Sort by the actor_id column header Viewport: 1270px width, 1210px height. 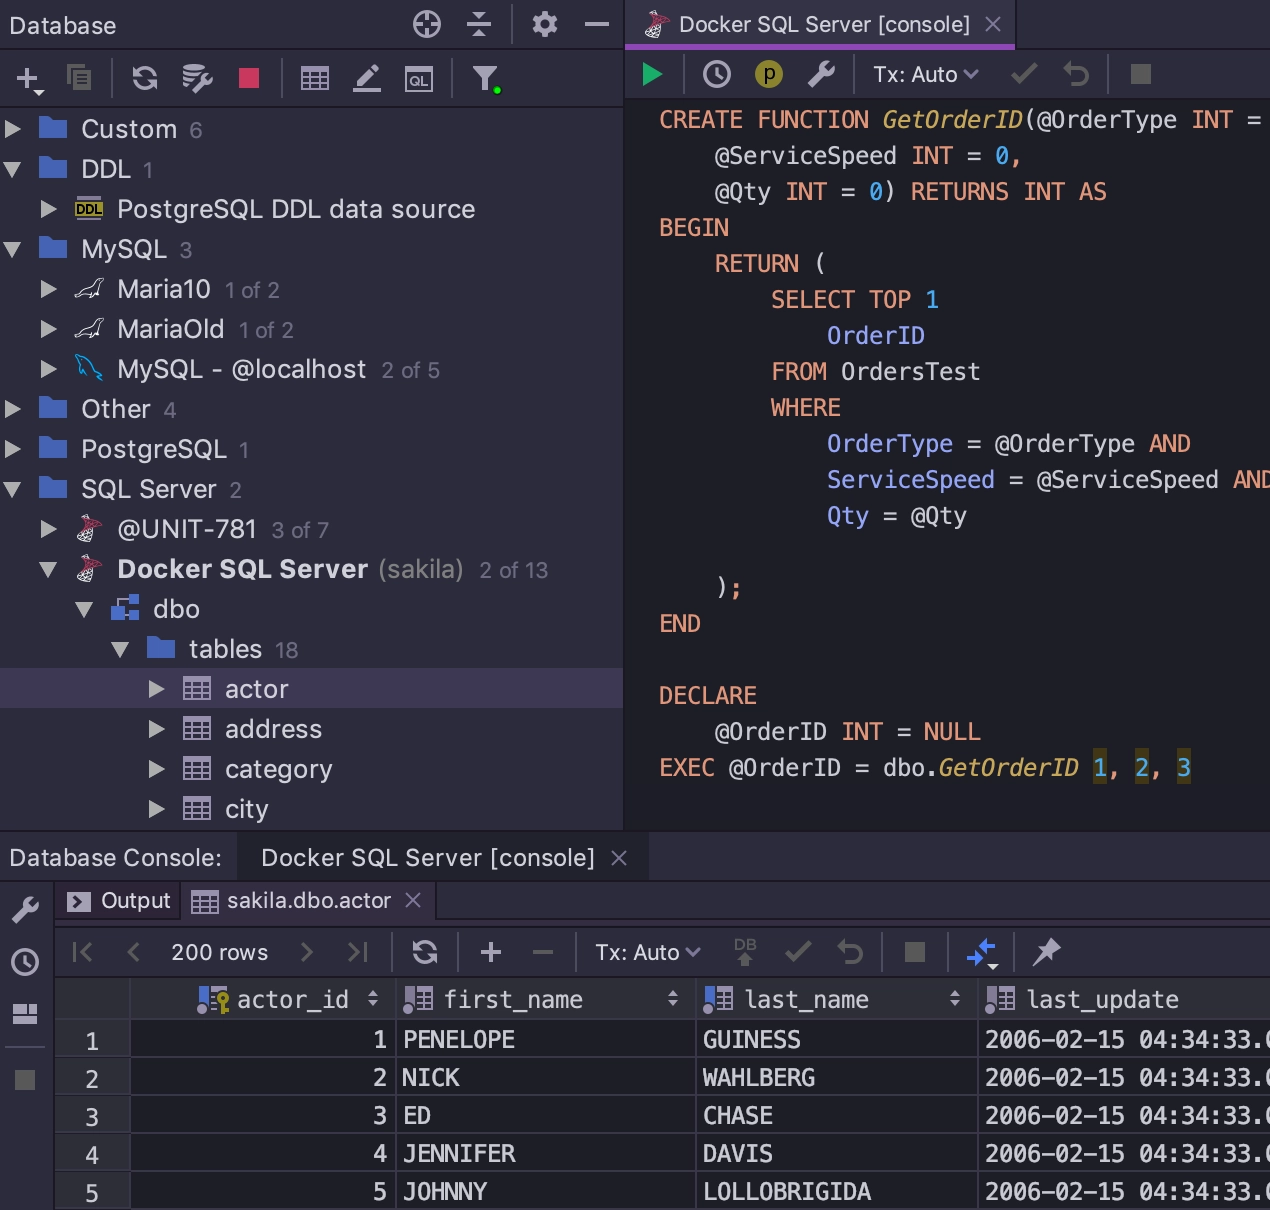coord(263,999)
